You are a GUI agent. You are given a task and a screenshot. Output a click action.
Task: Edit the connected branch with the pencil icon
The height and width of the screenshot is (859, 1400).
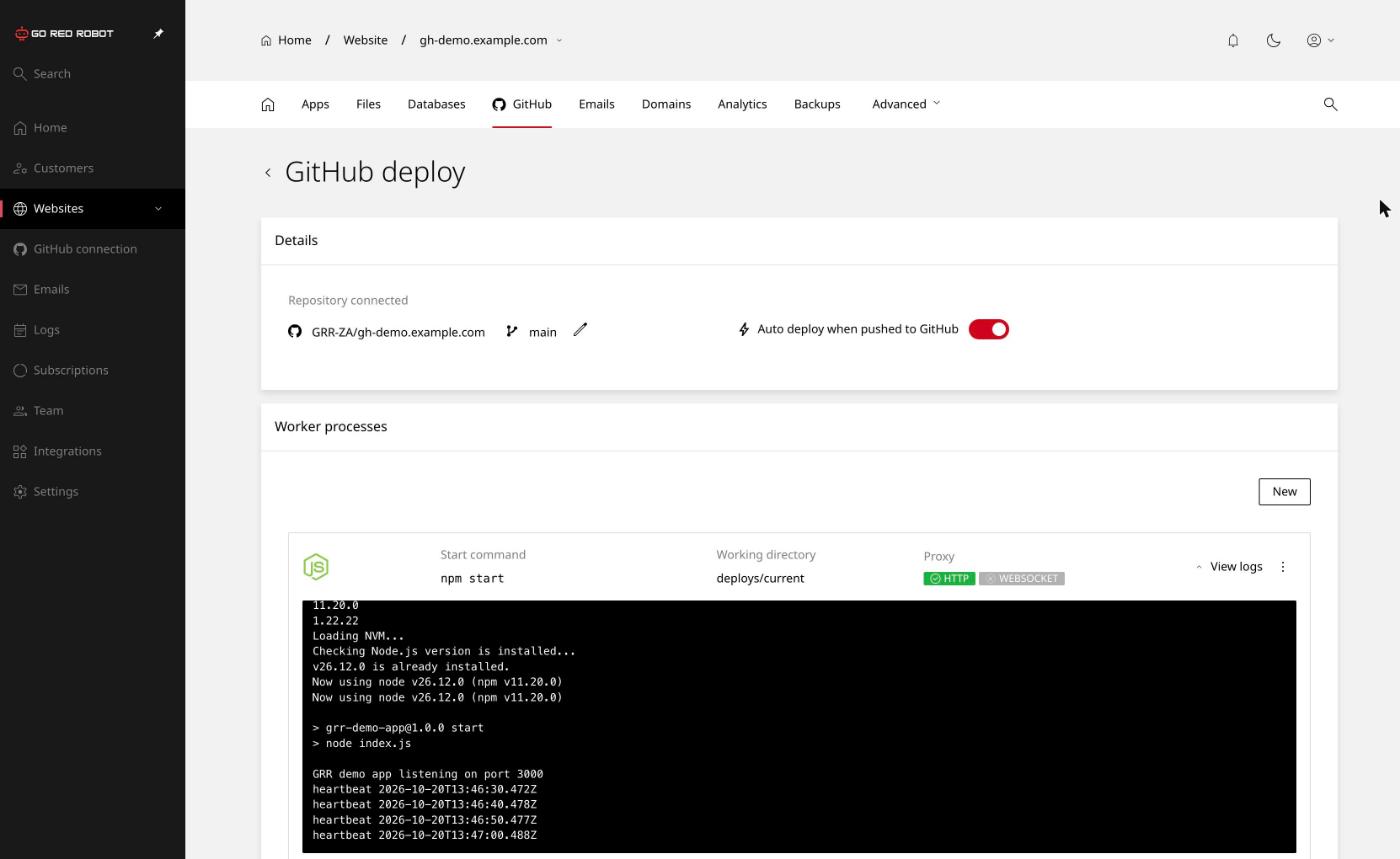click(580, 330)
